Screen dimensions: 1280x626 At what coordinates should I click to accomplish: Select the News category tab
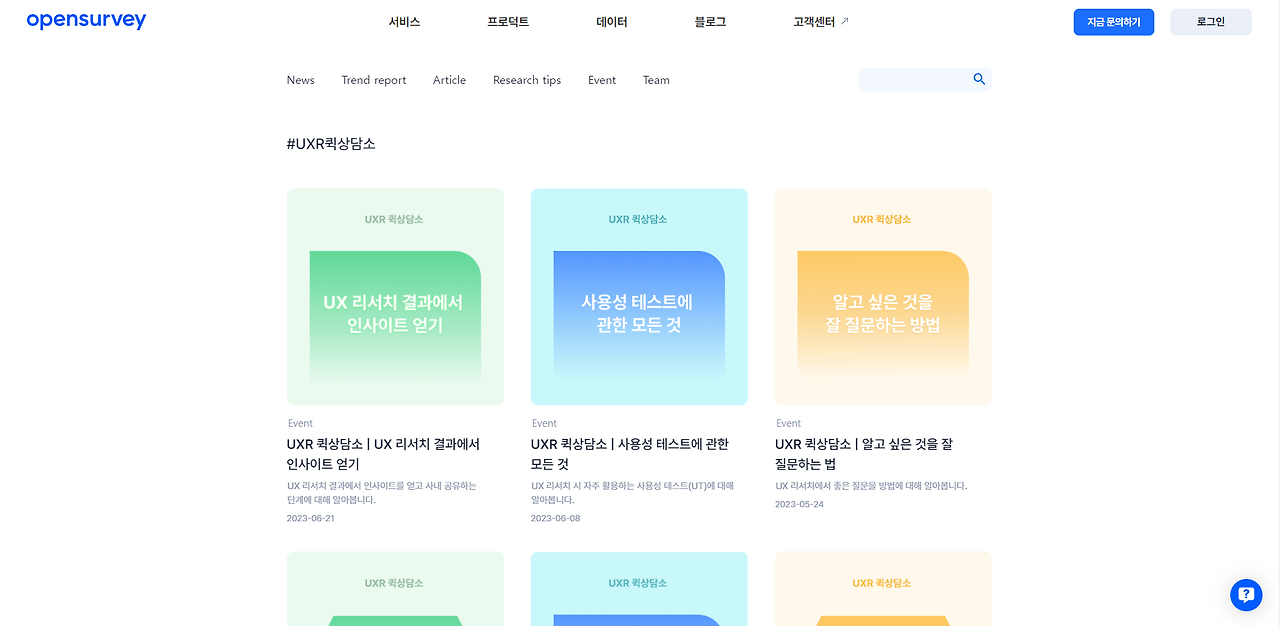300,80
